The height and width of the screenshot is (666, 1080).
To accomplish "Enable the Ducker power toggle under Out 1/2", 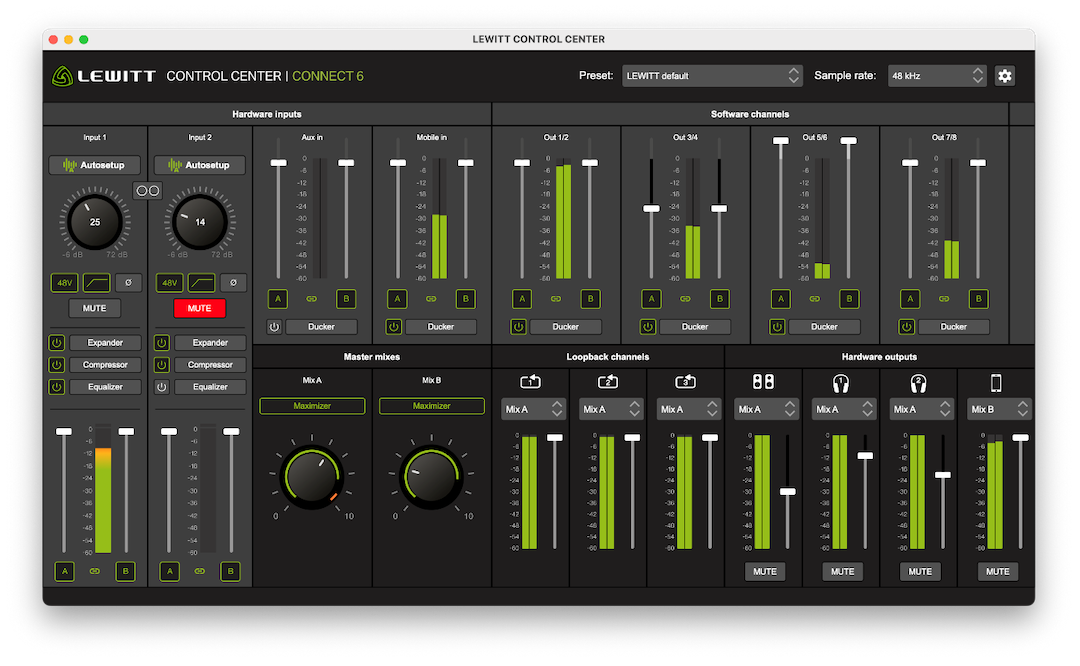I will tap(518, 326).
